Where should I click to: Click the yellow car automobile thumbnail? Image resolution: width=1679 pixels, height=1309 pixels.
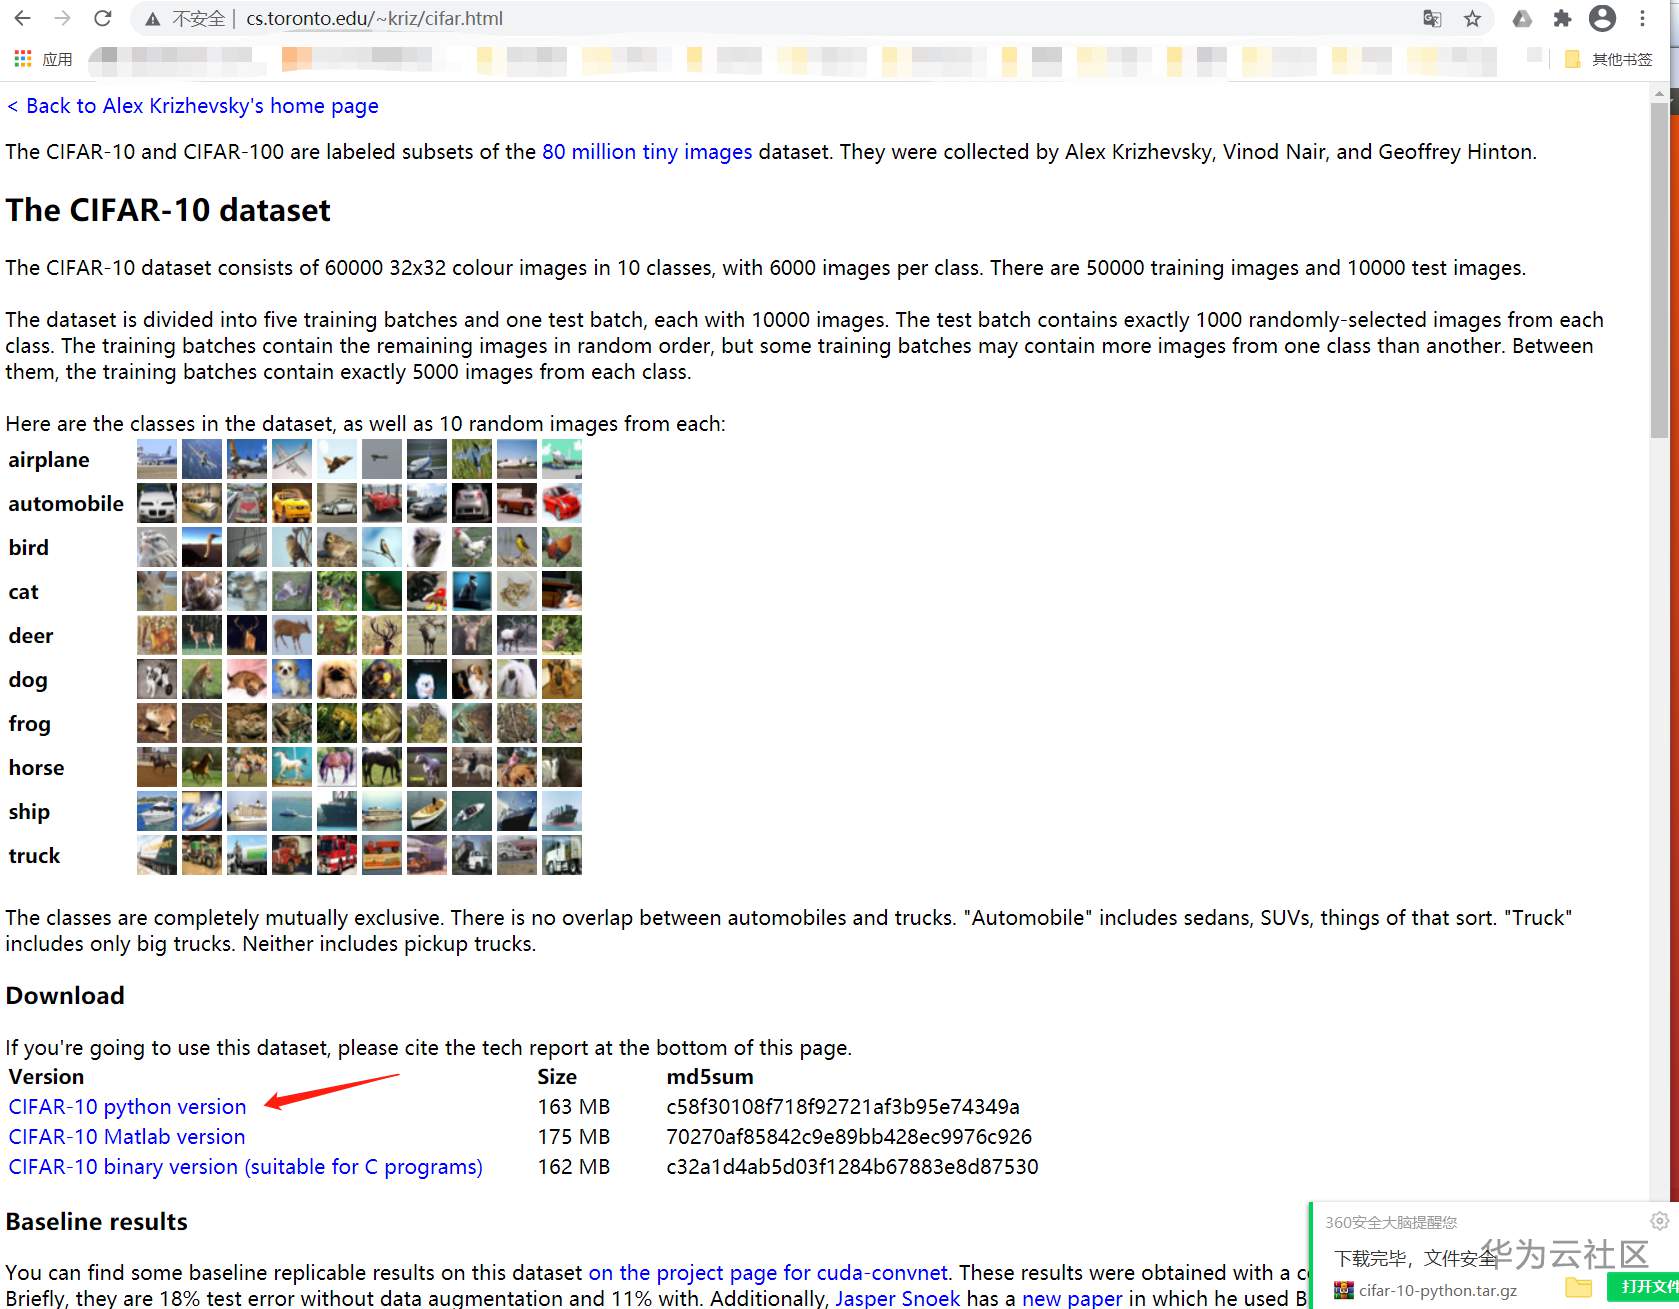[x=292, y=503]
